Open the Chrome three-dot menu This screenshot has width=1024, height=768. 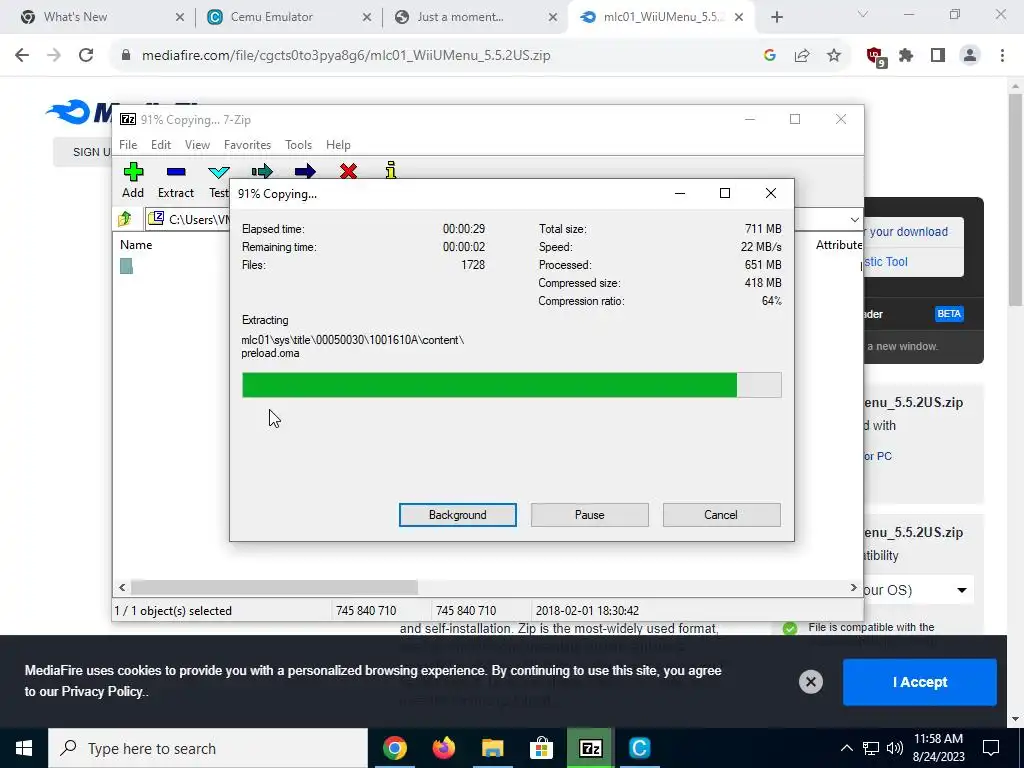pyautogui.click(x=1002, y=56)
